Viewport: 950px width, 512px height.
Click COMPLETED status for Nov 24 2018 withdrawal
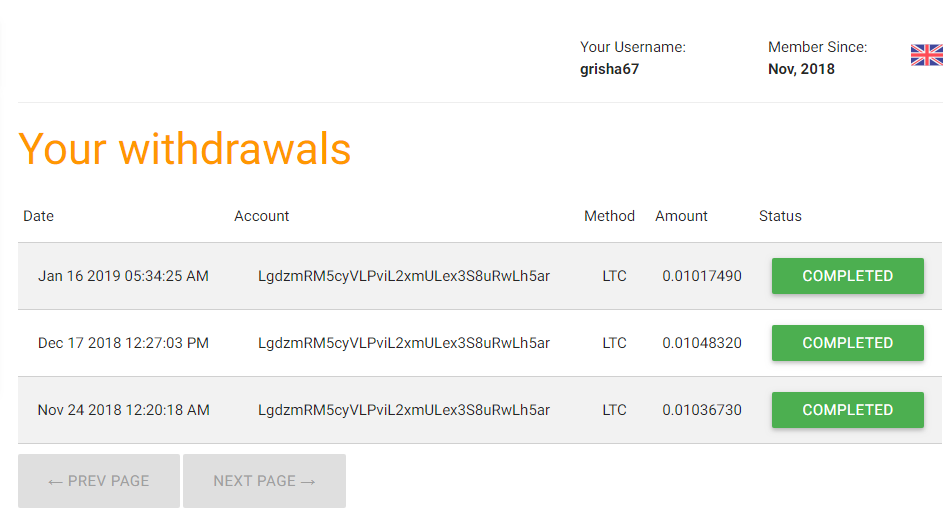847,410
